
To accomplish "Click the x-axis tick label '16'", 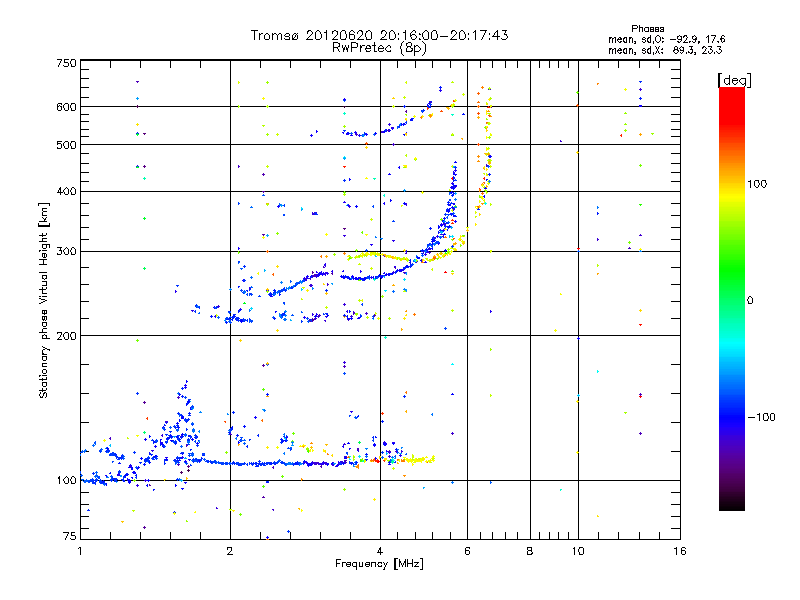I will click(x=680, y=551).
